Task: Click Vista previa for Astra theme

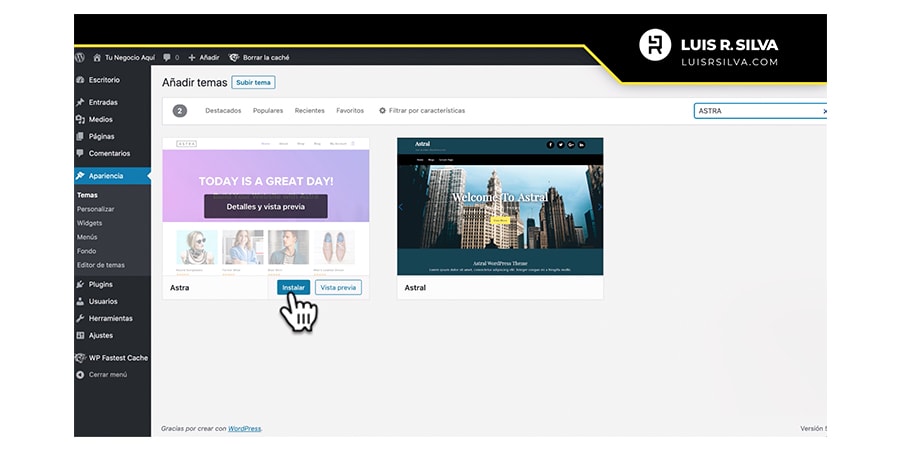Action: tap(338, 288)
